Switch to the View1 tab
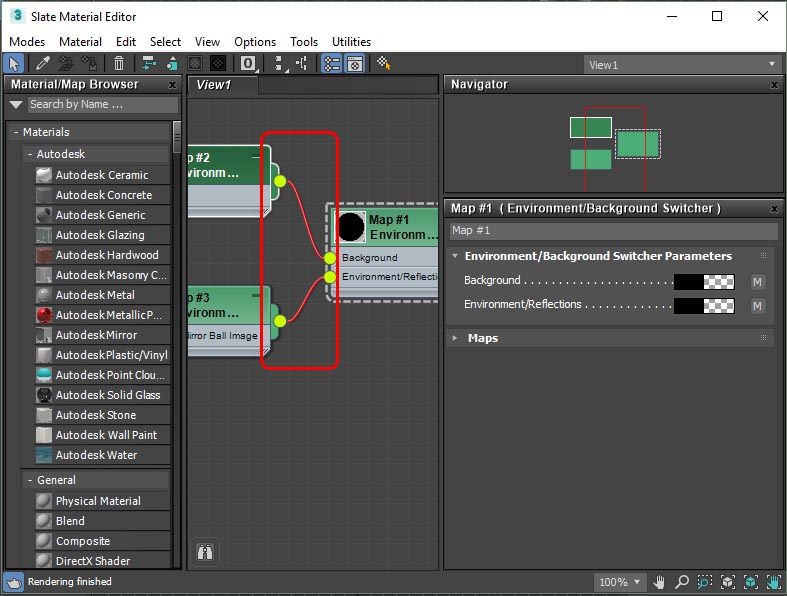Screen dimensions: 787x596 pyautogui.click(x=223, y=84)
